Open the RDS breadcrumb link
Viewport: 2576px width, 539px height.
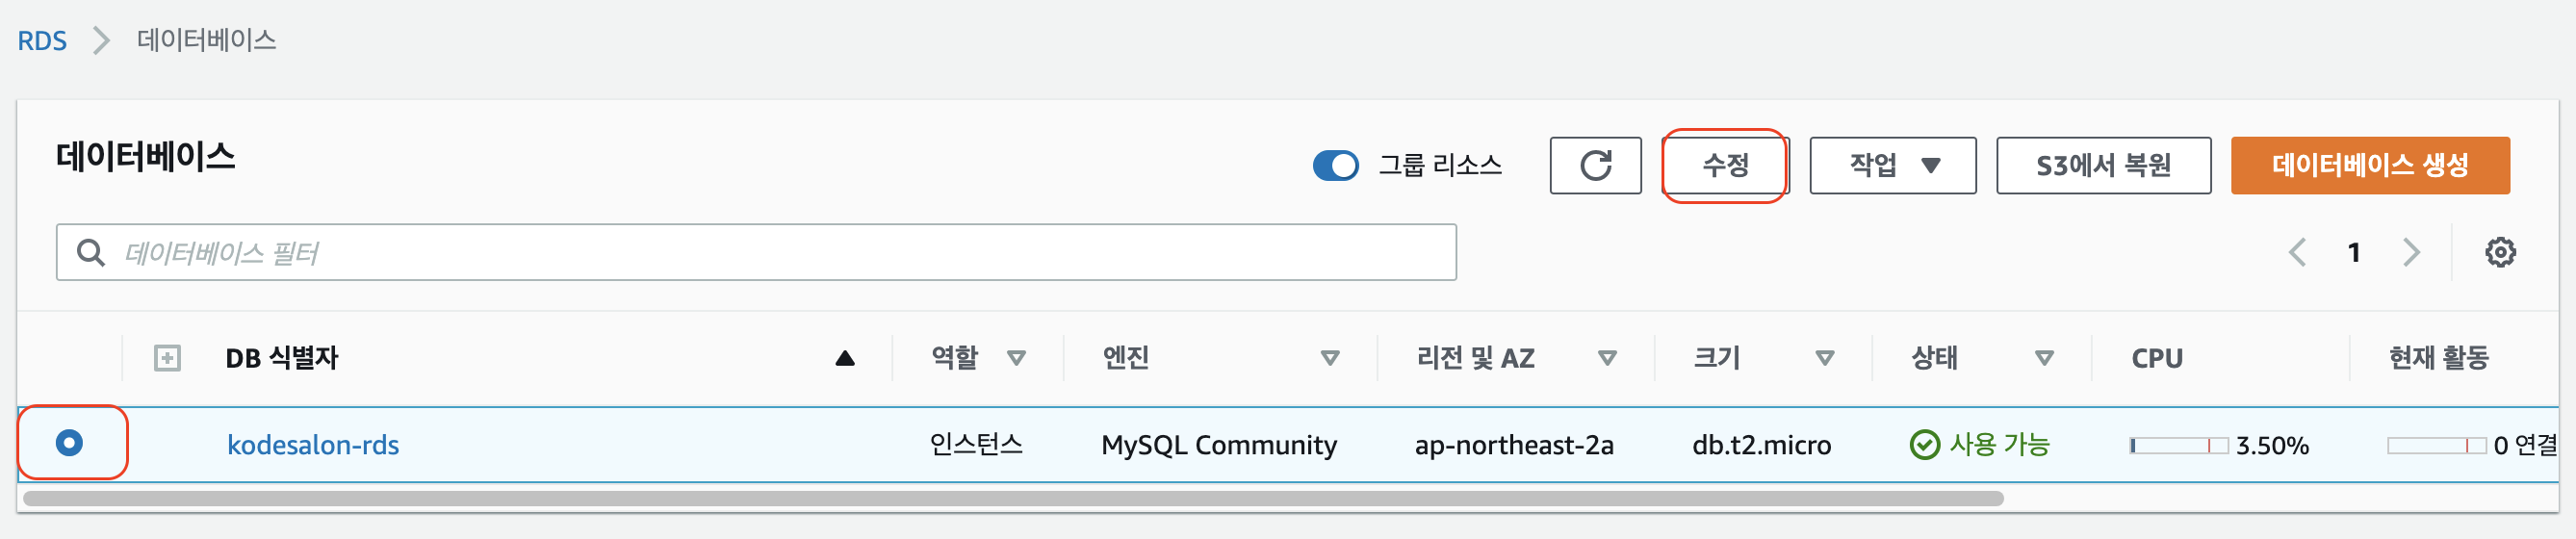coord(42,41)
